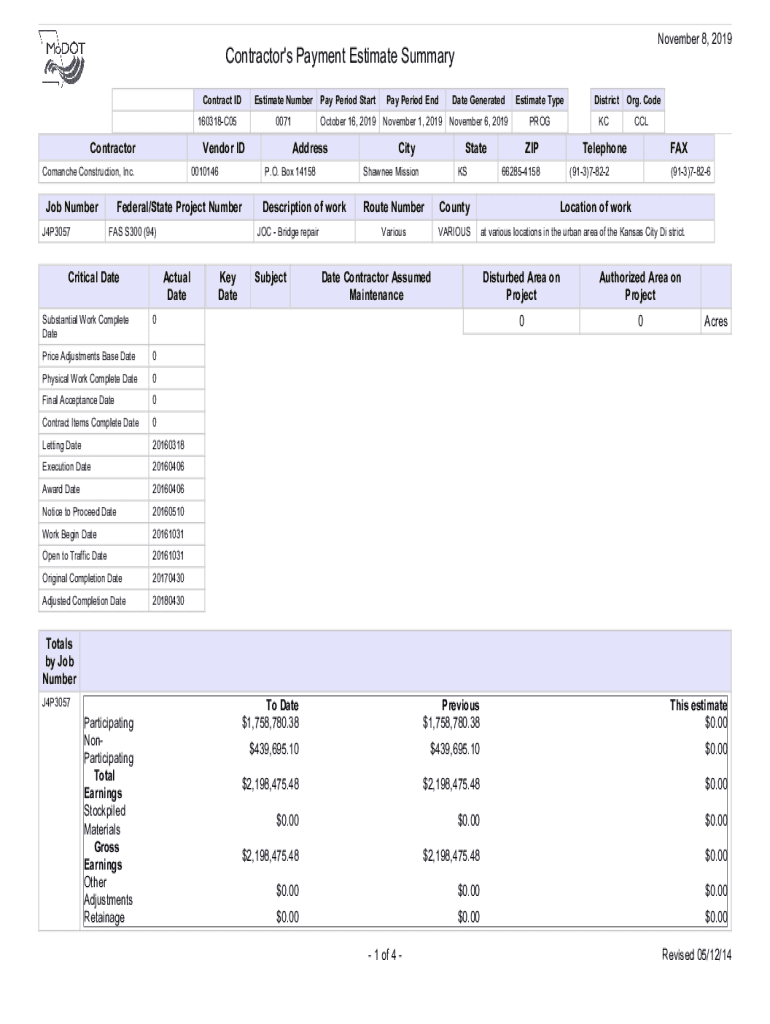
Task: Click the page indicator 1 of 4
Action: pyautogui.click(x=385, y=955)
